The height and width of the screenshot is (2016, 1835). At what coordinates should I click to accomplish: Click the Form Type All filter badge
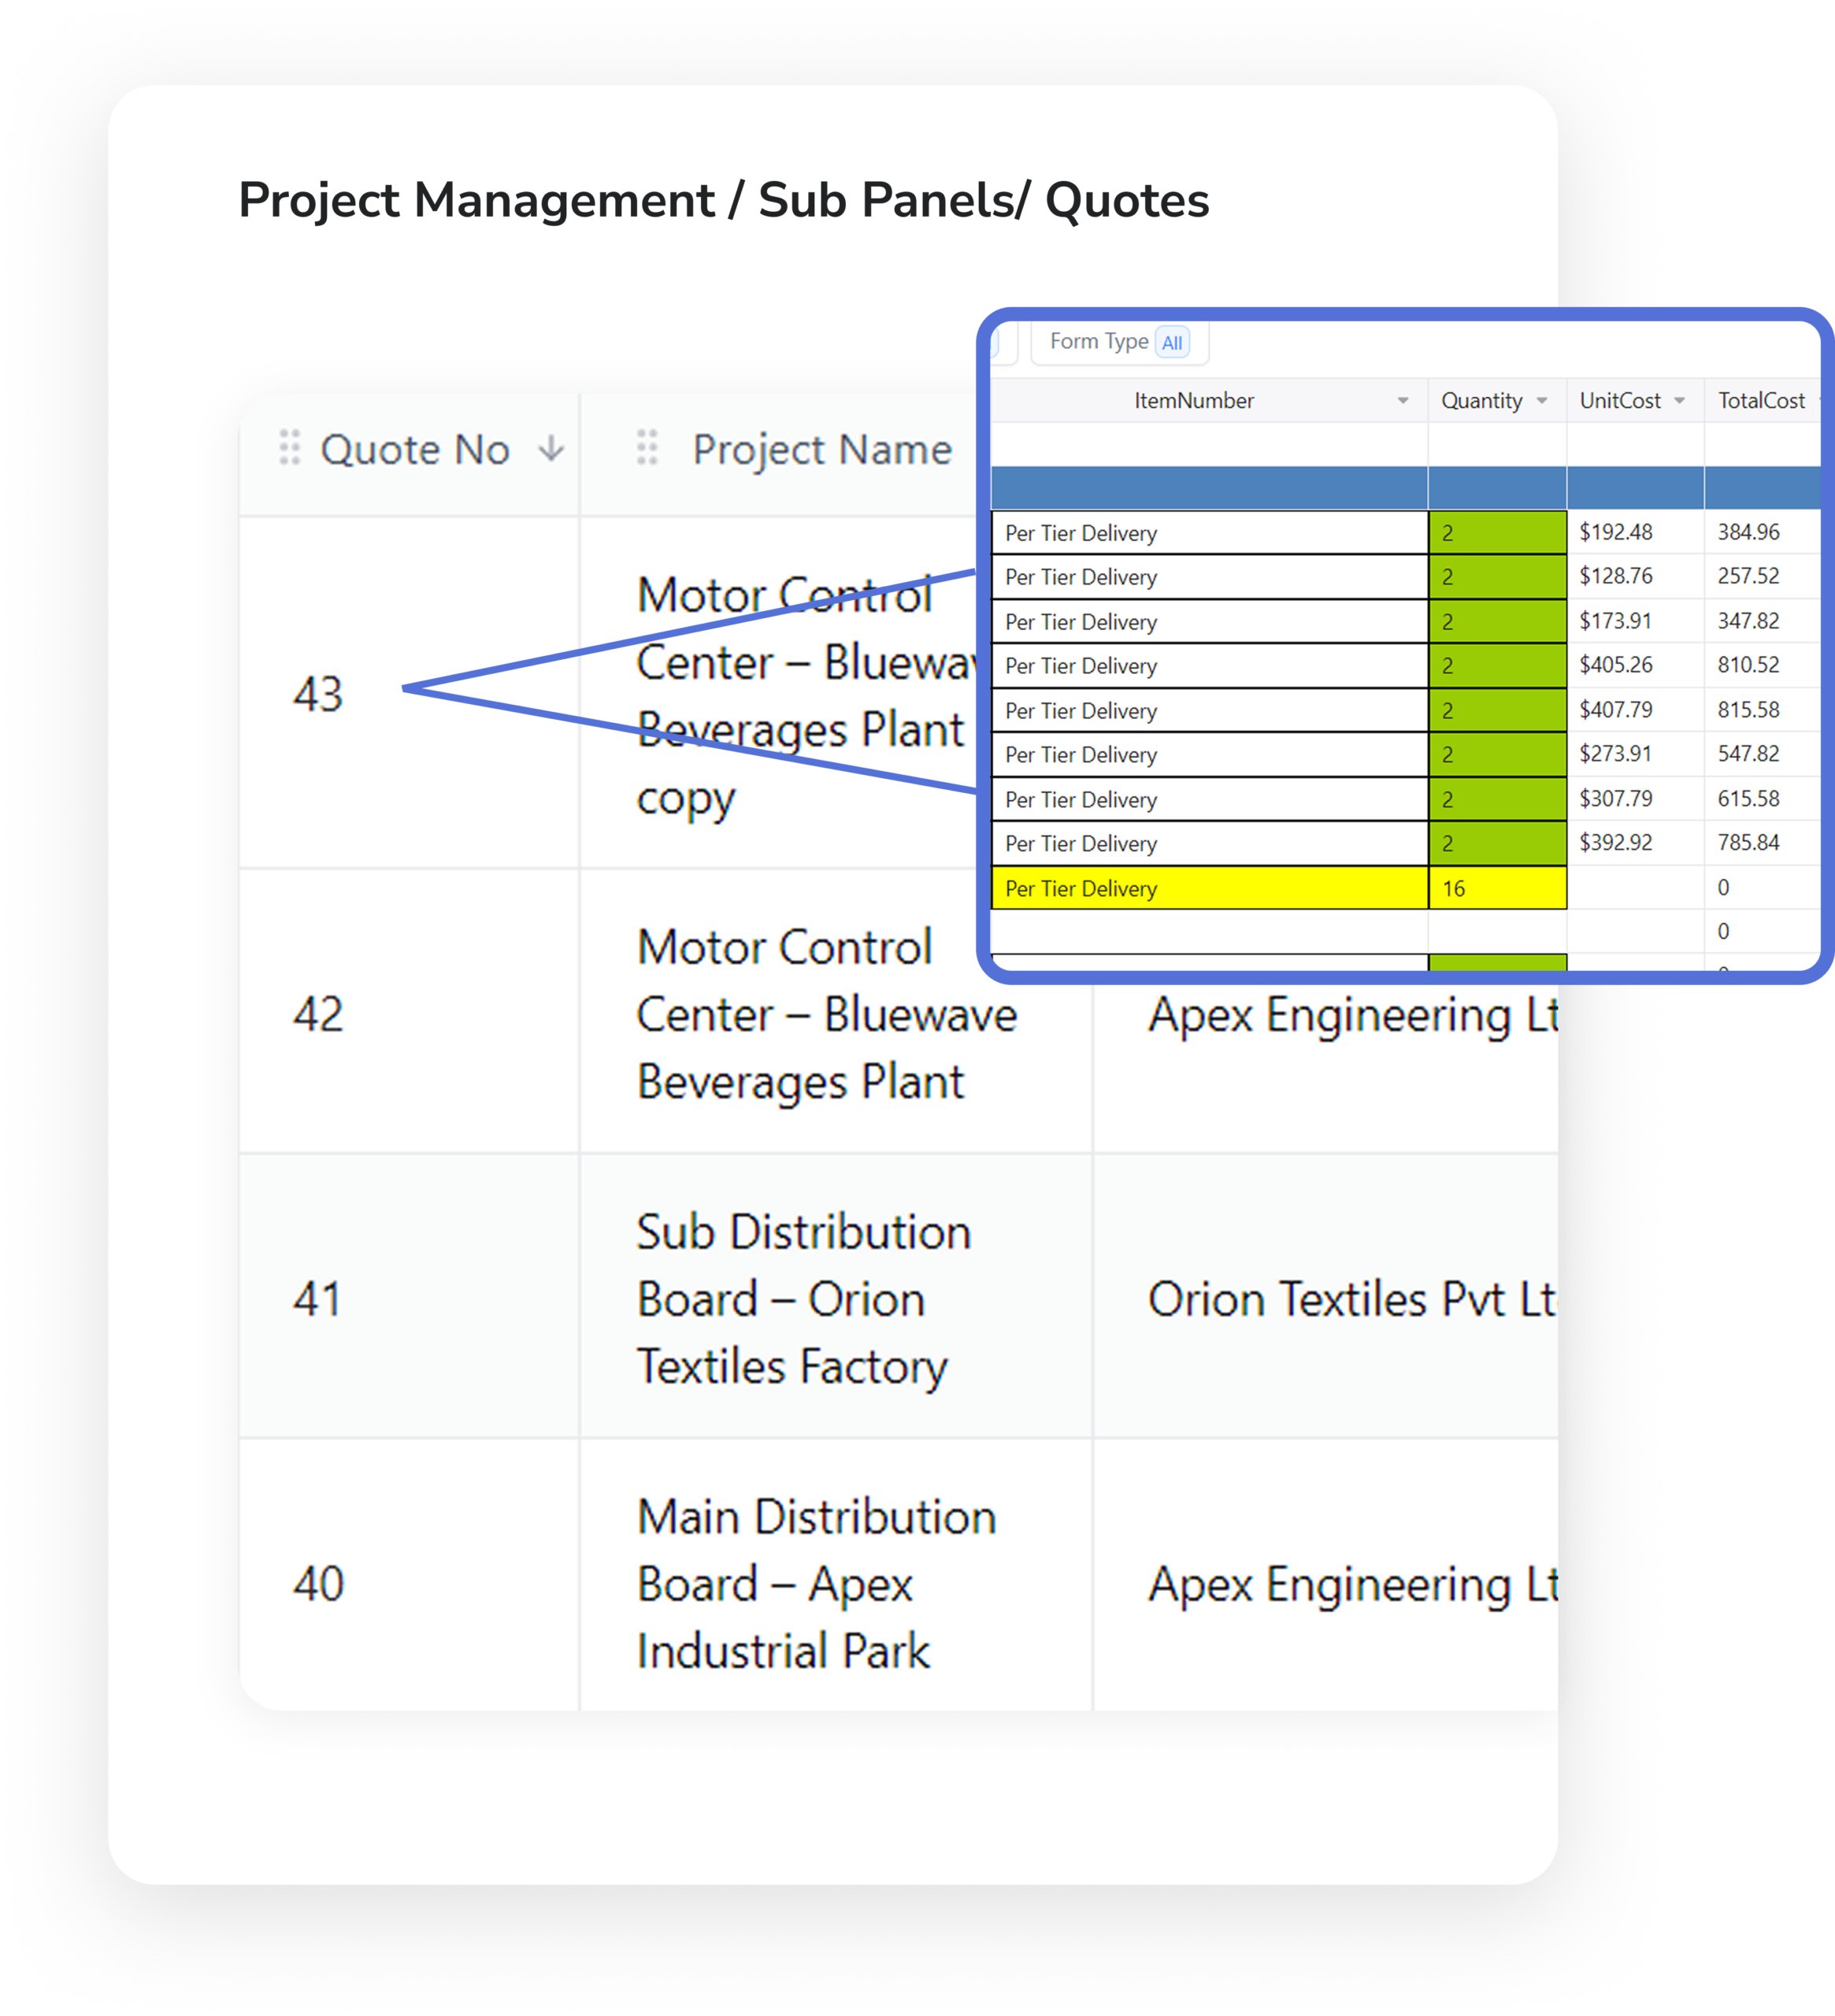point(1172,343)
